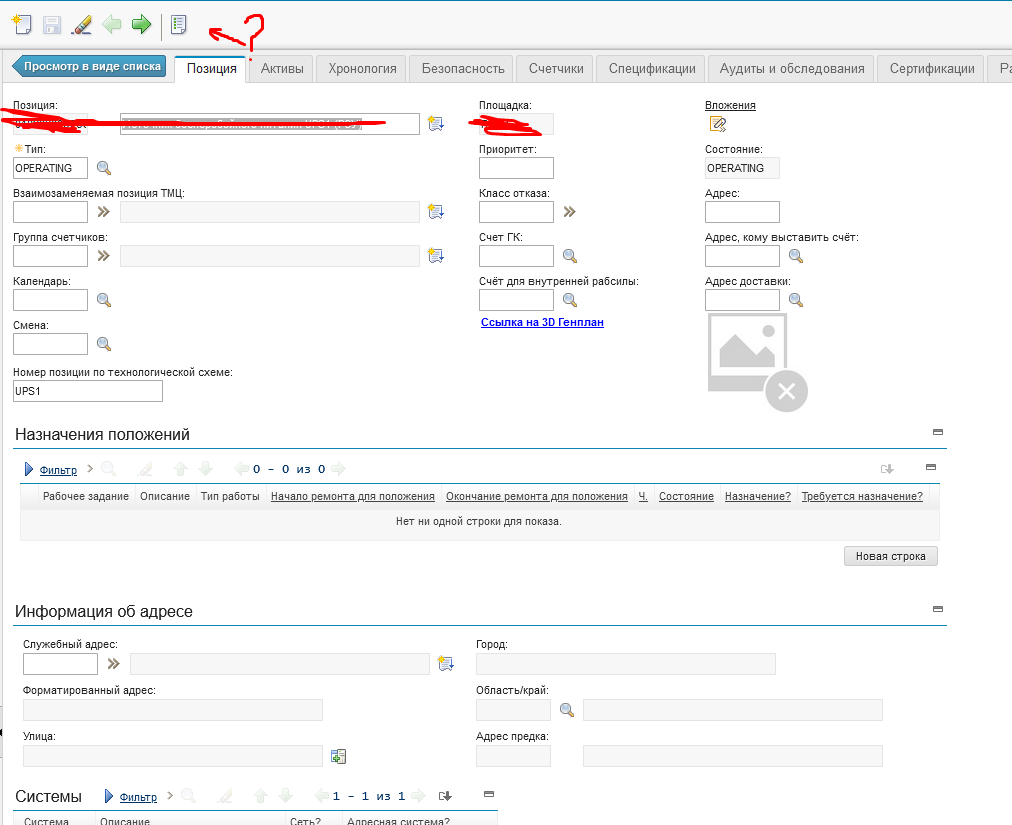Collapse the Назначения положений section
Image resolution: width=1012 pixels, height=825 pixels.
pyautogui.click(x=937, y=431)
